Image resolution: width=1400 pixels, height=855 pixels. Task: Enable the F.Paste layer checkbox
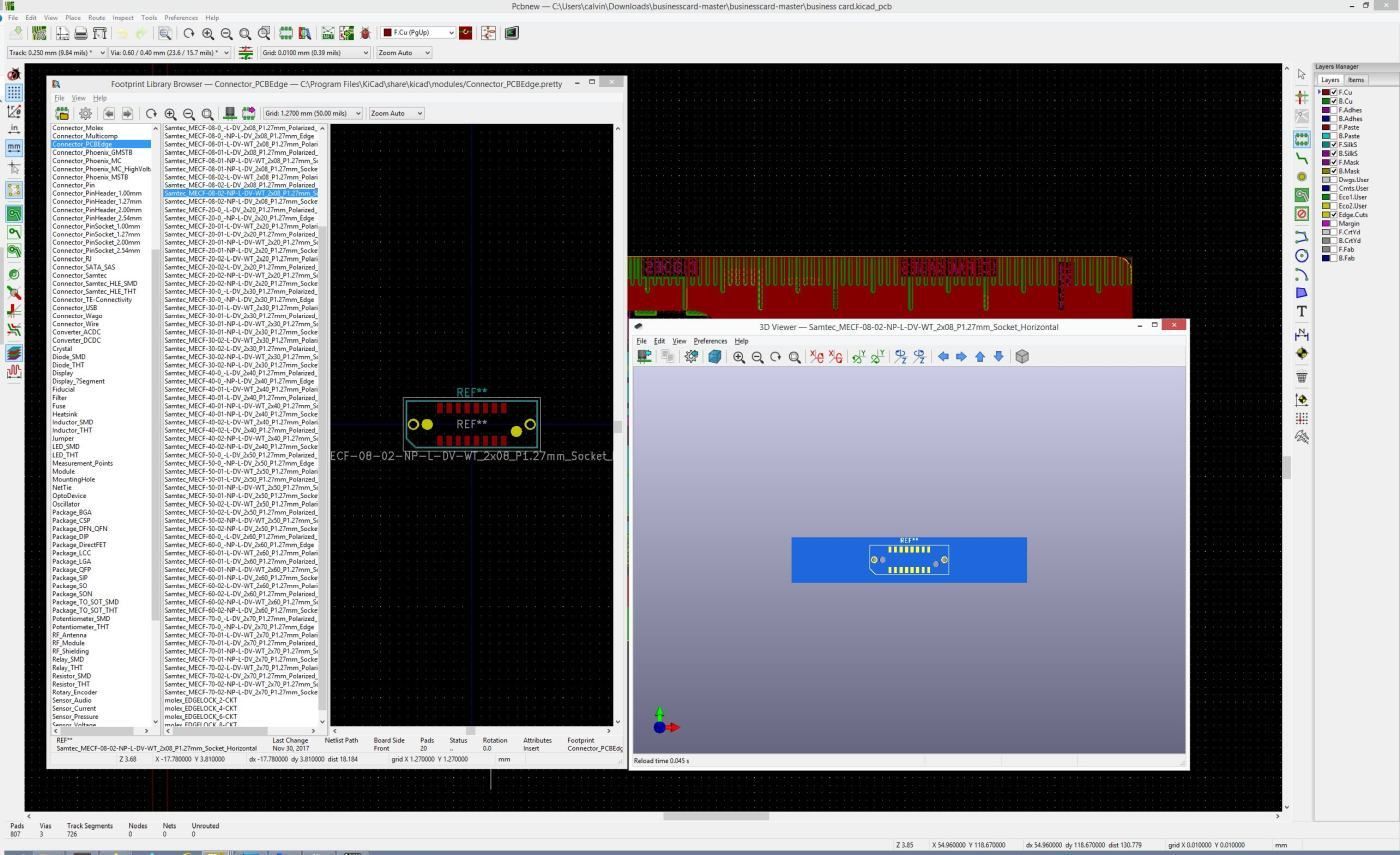tap(1332, 127)
